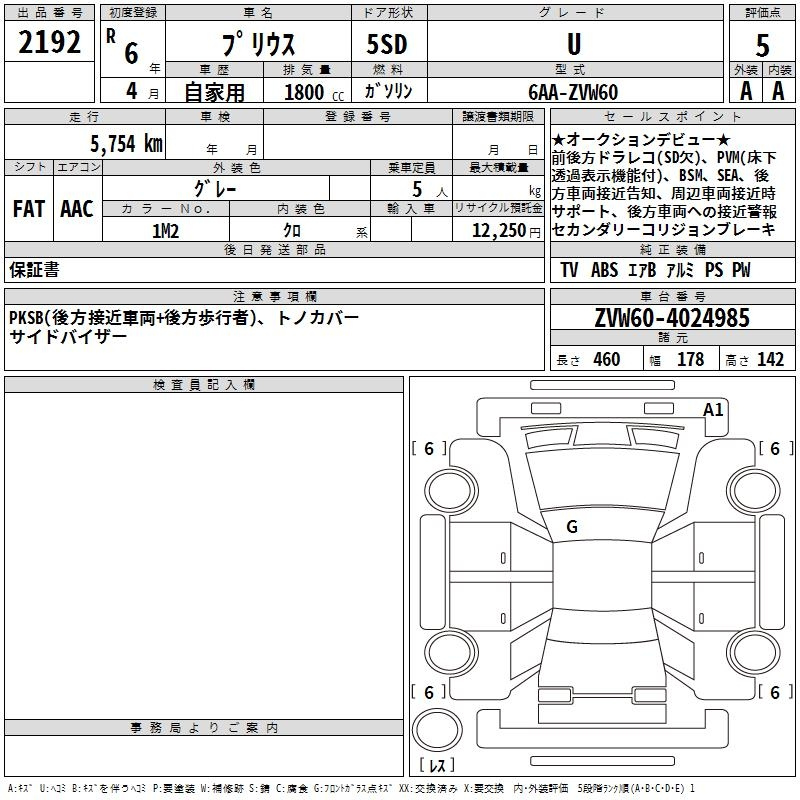800x800 pixels.
Task: Select the XX:交換済み legend entry
Action: pyautogui.click(x=428, y=788)
